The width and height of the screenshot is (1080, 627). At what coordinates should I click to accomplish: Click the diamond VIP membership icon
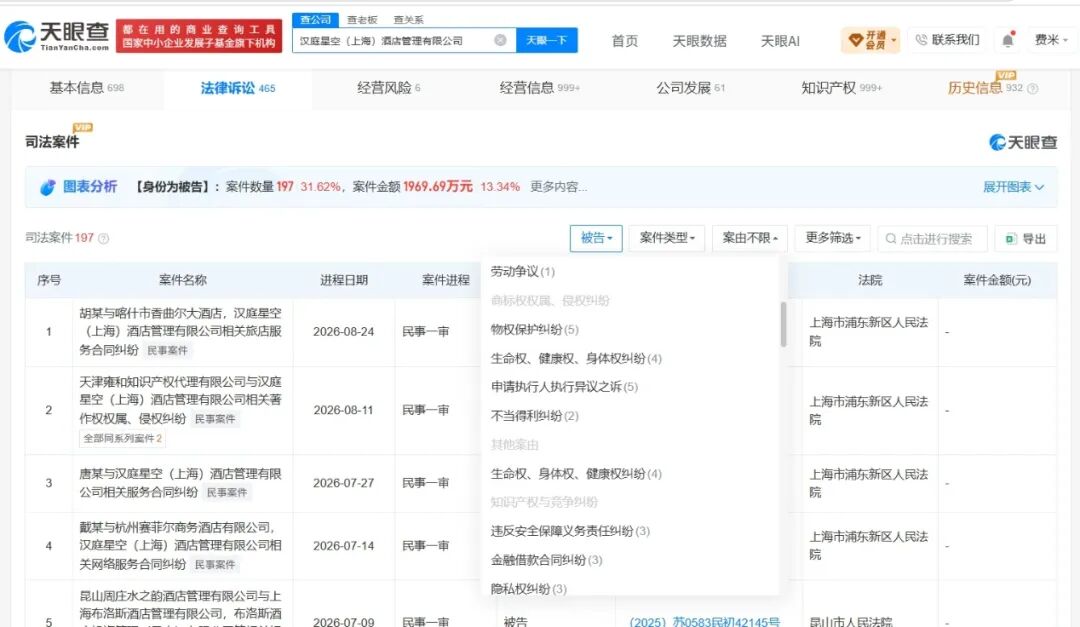coord(855,40)
